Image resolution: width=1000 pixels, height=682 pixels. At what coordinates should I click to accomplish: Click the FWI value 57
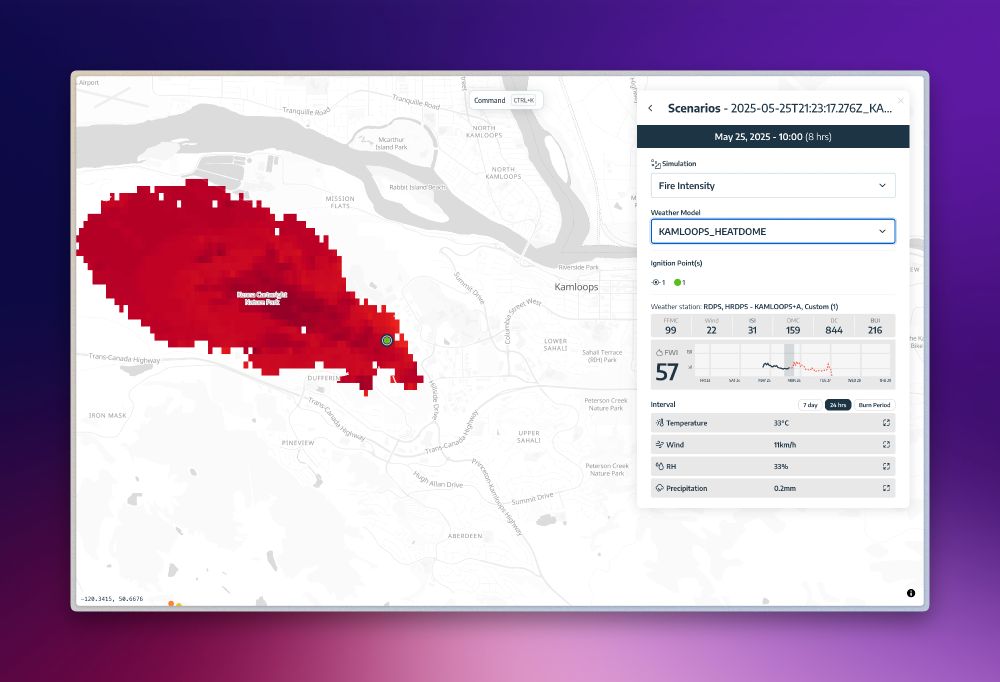(x=667, y=372)
